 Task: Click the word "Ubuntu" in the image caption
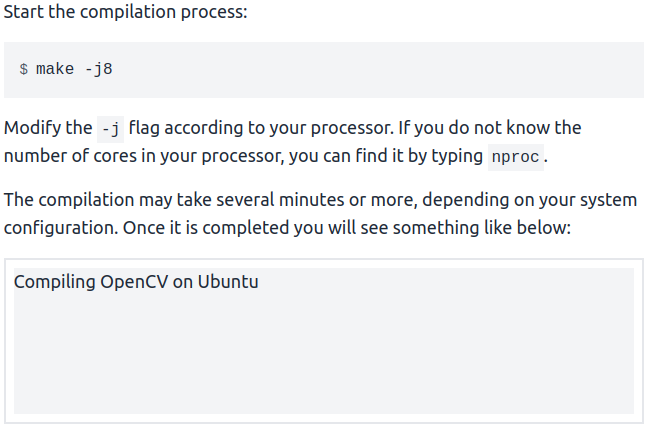pyautogui.click(x=228, y=282)
